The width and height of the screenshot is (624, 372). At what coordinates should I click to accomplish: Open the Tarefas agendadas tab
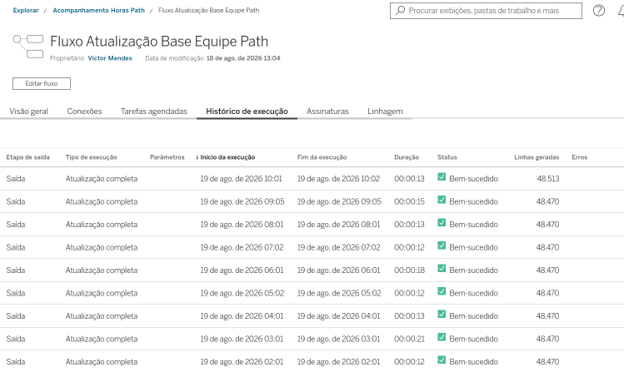pos(154,111)
